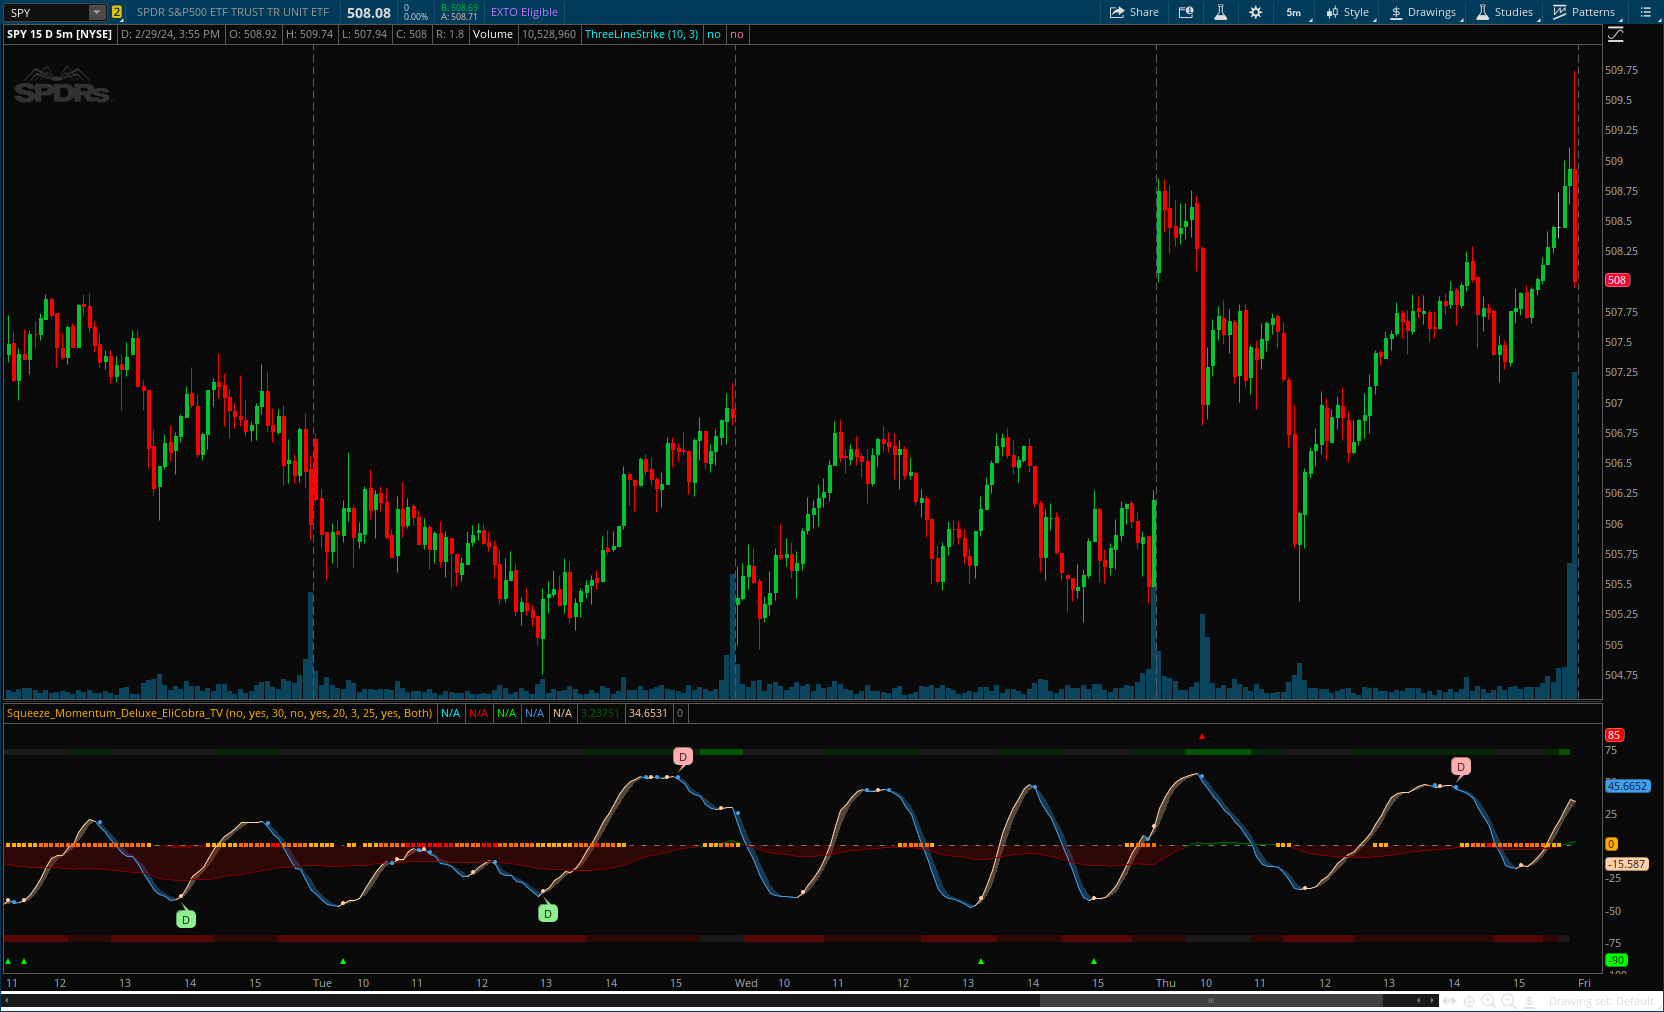Click the yellow link number 2 badge

point(117,12)
